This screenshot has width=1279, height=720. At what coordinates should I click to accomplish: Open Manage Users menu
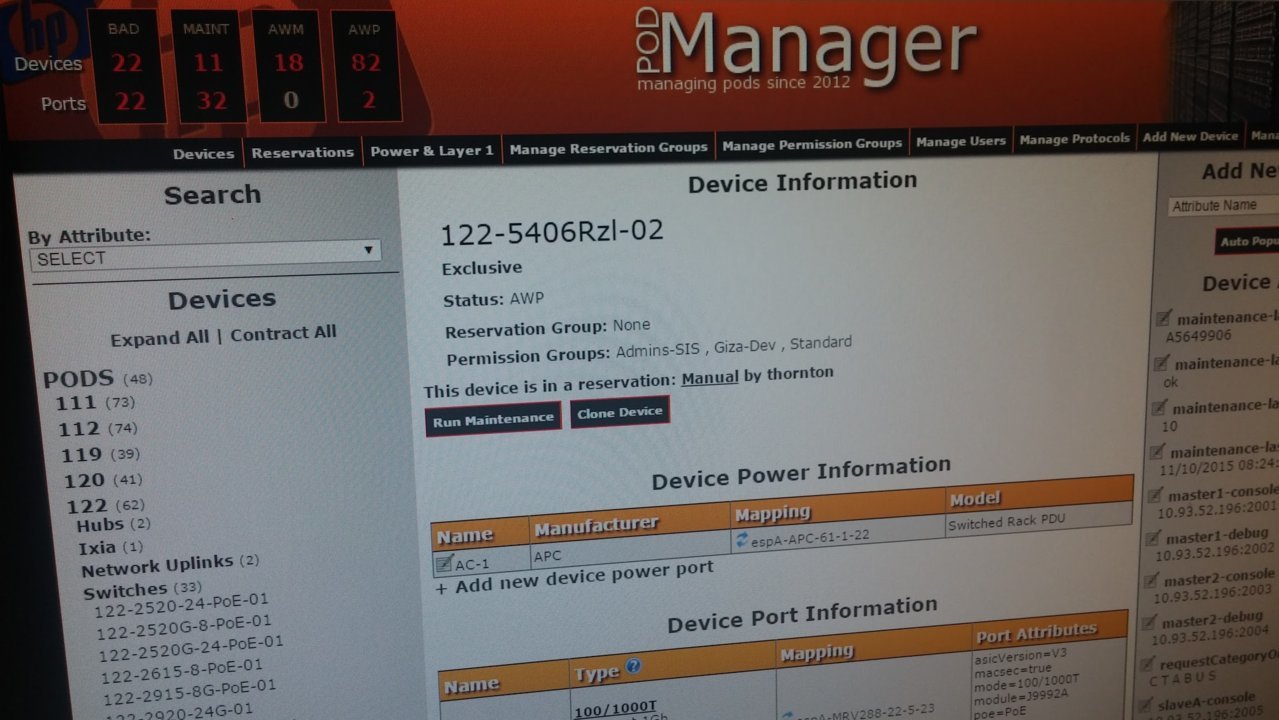(x=961, y=141)
